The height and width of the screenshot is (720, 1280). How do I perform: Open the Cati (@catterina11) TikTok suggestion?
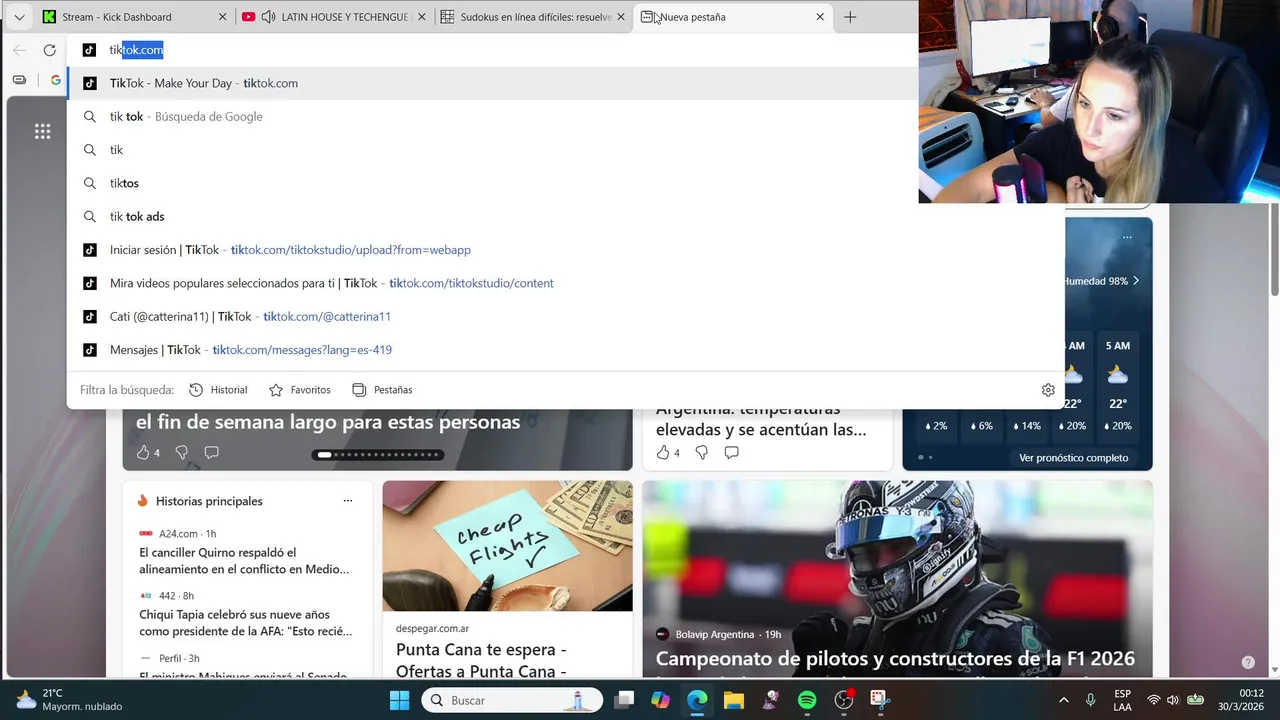click(x=565, y=316)
